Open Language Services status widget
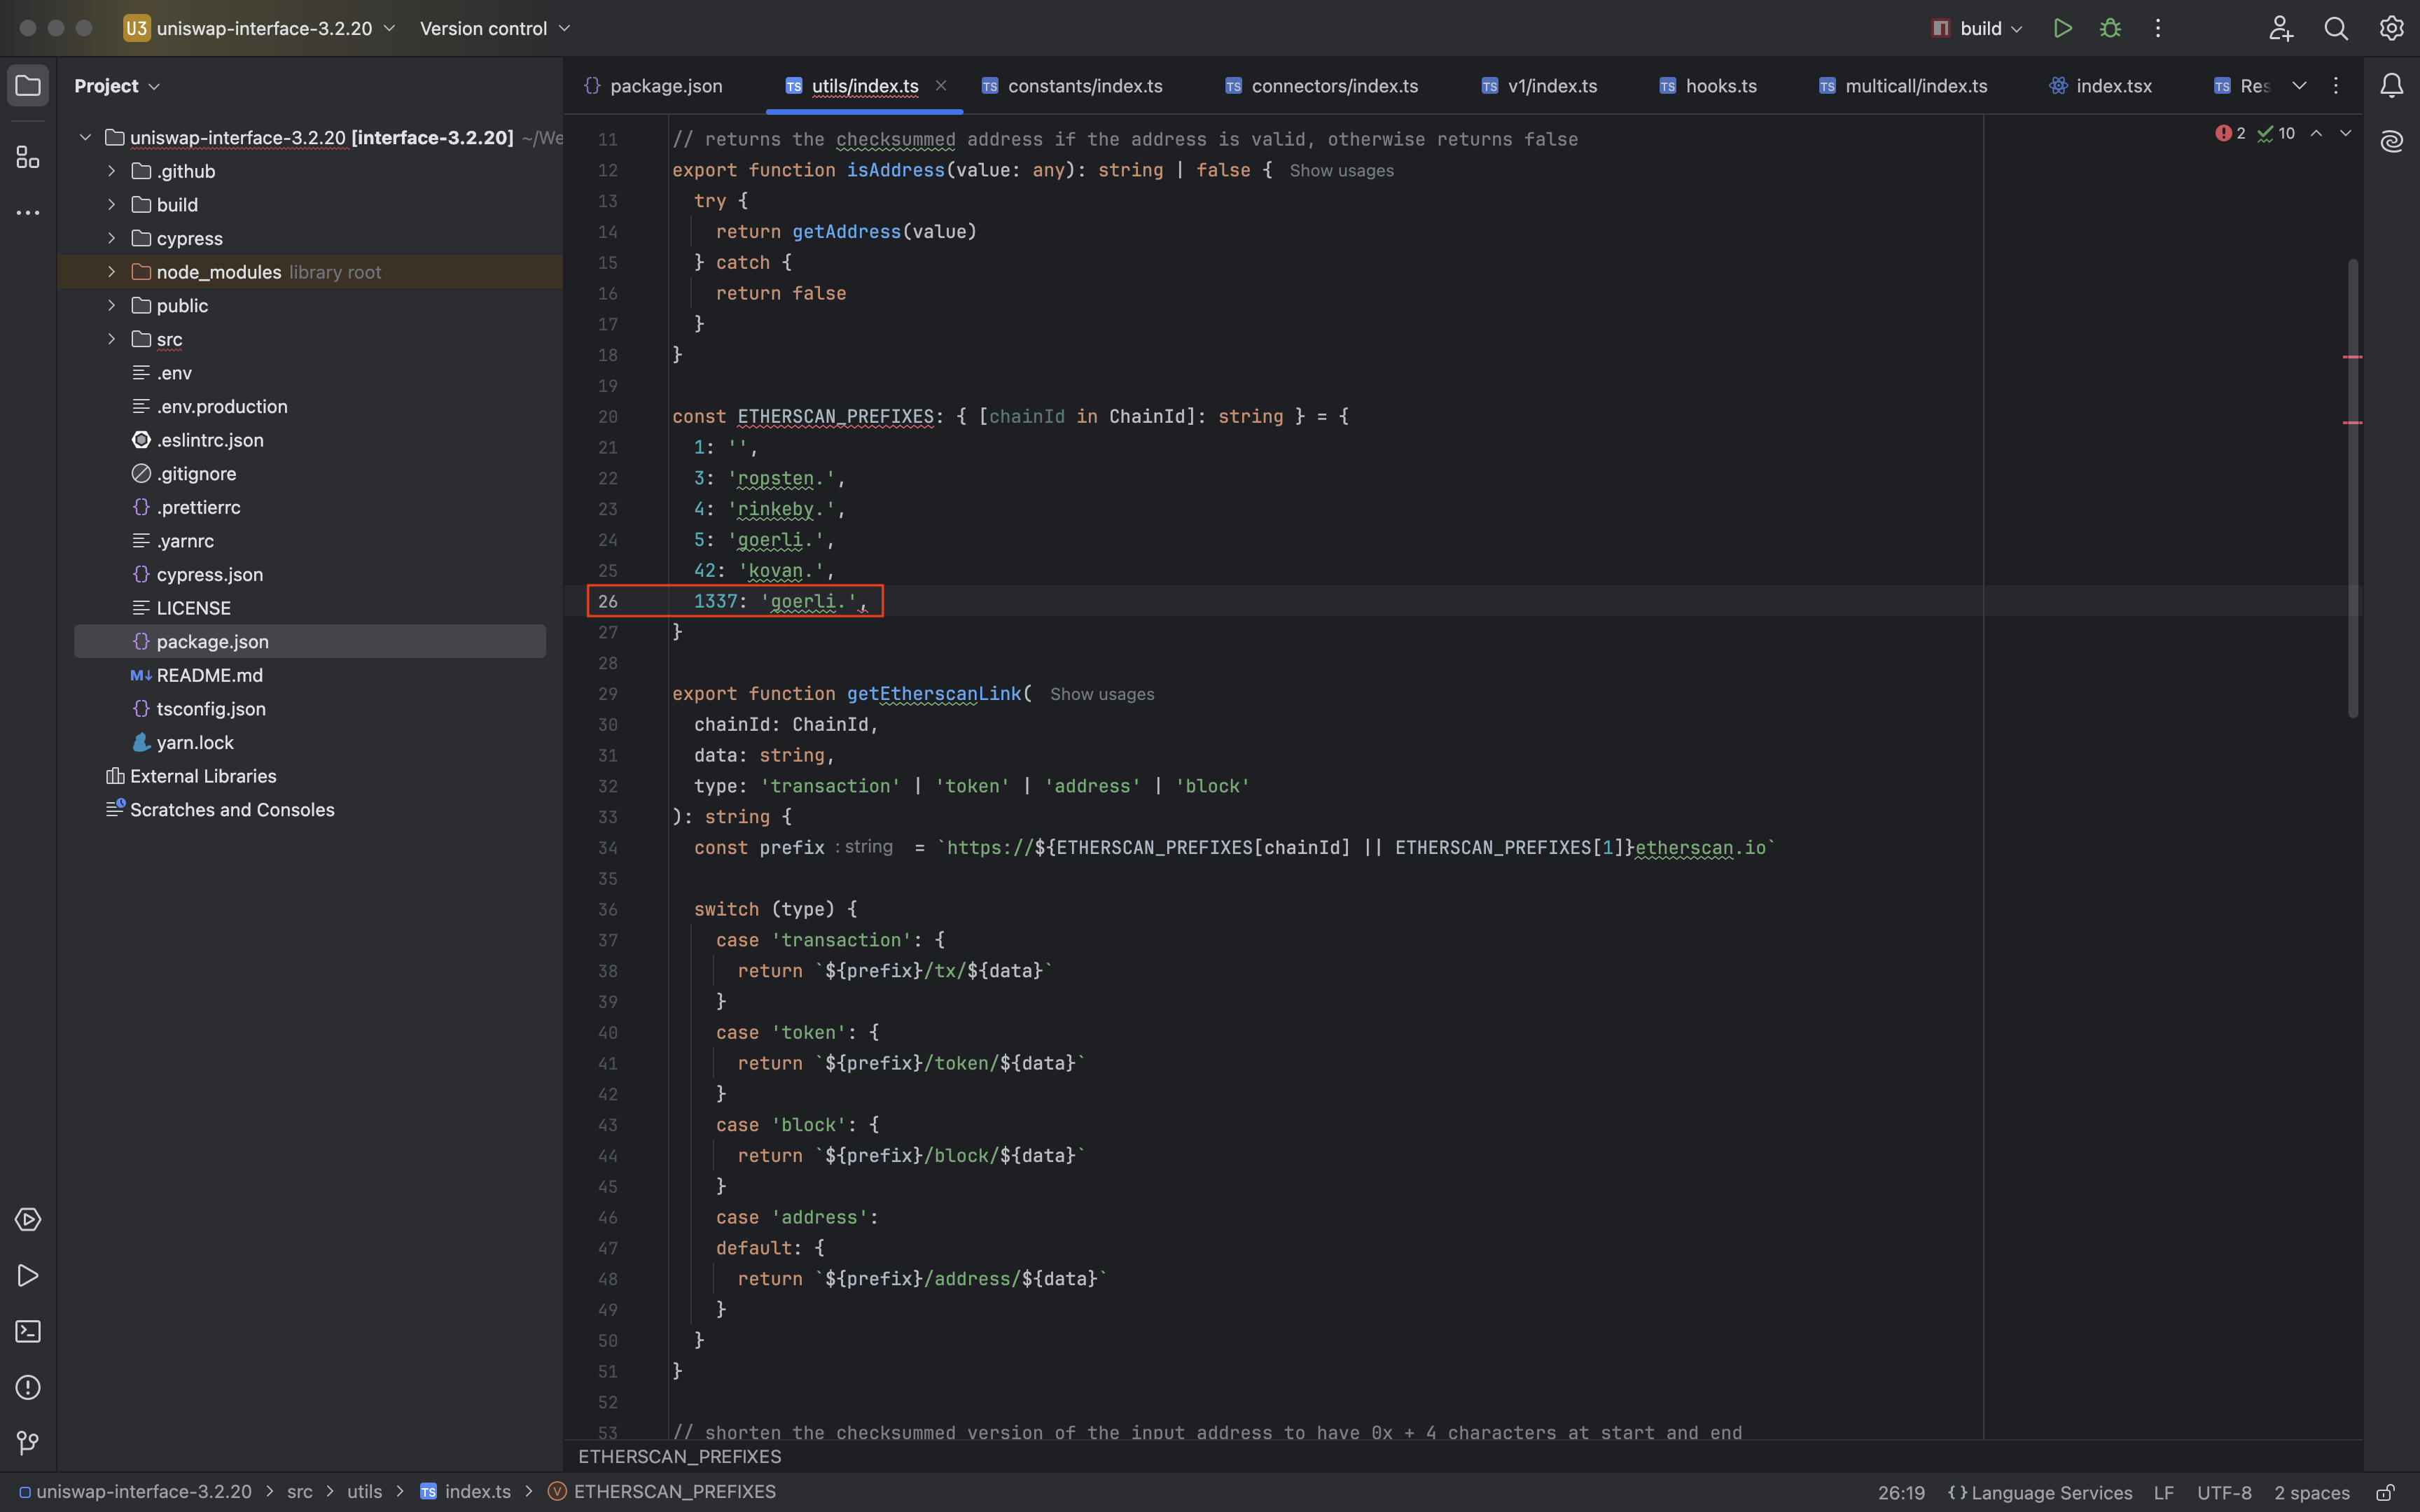The width and height of the screenshot is (2420, 1512). [2040, 1493]
